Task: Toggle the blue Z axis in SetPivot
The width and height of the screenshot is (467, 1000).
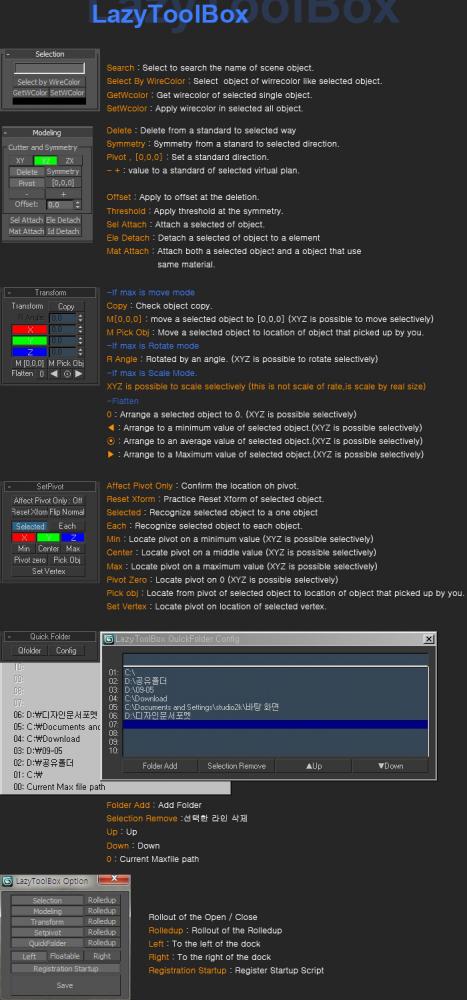Action: coord(73,538)
